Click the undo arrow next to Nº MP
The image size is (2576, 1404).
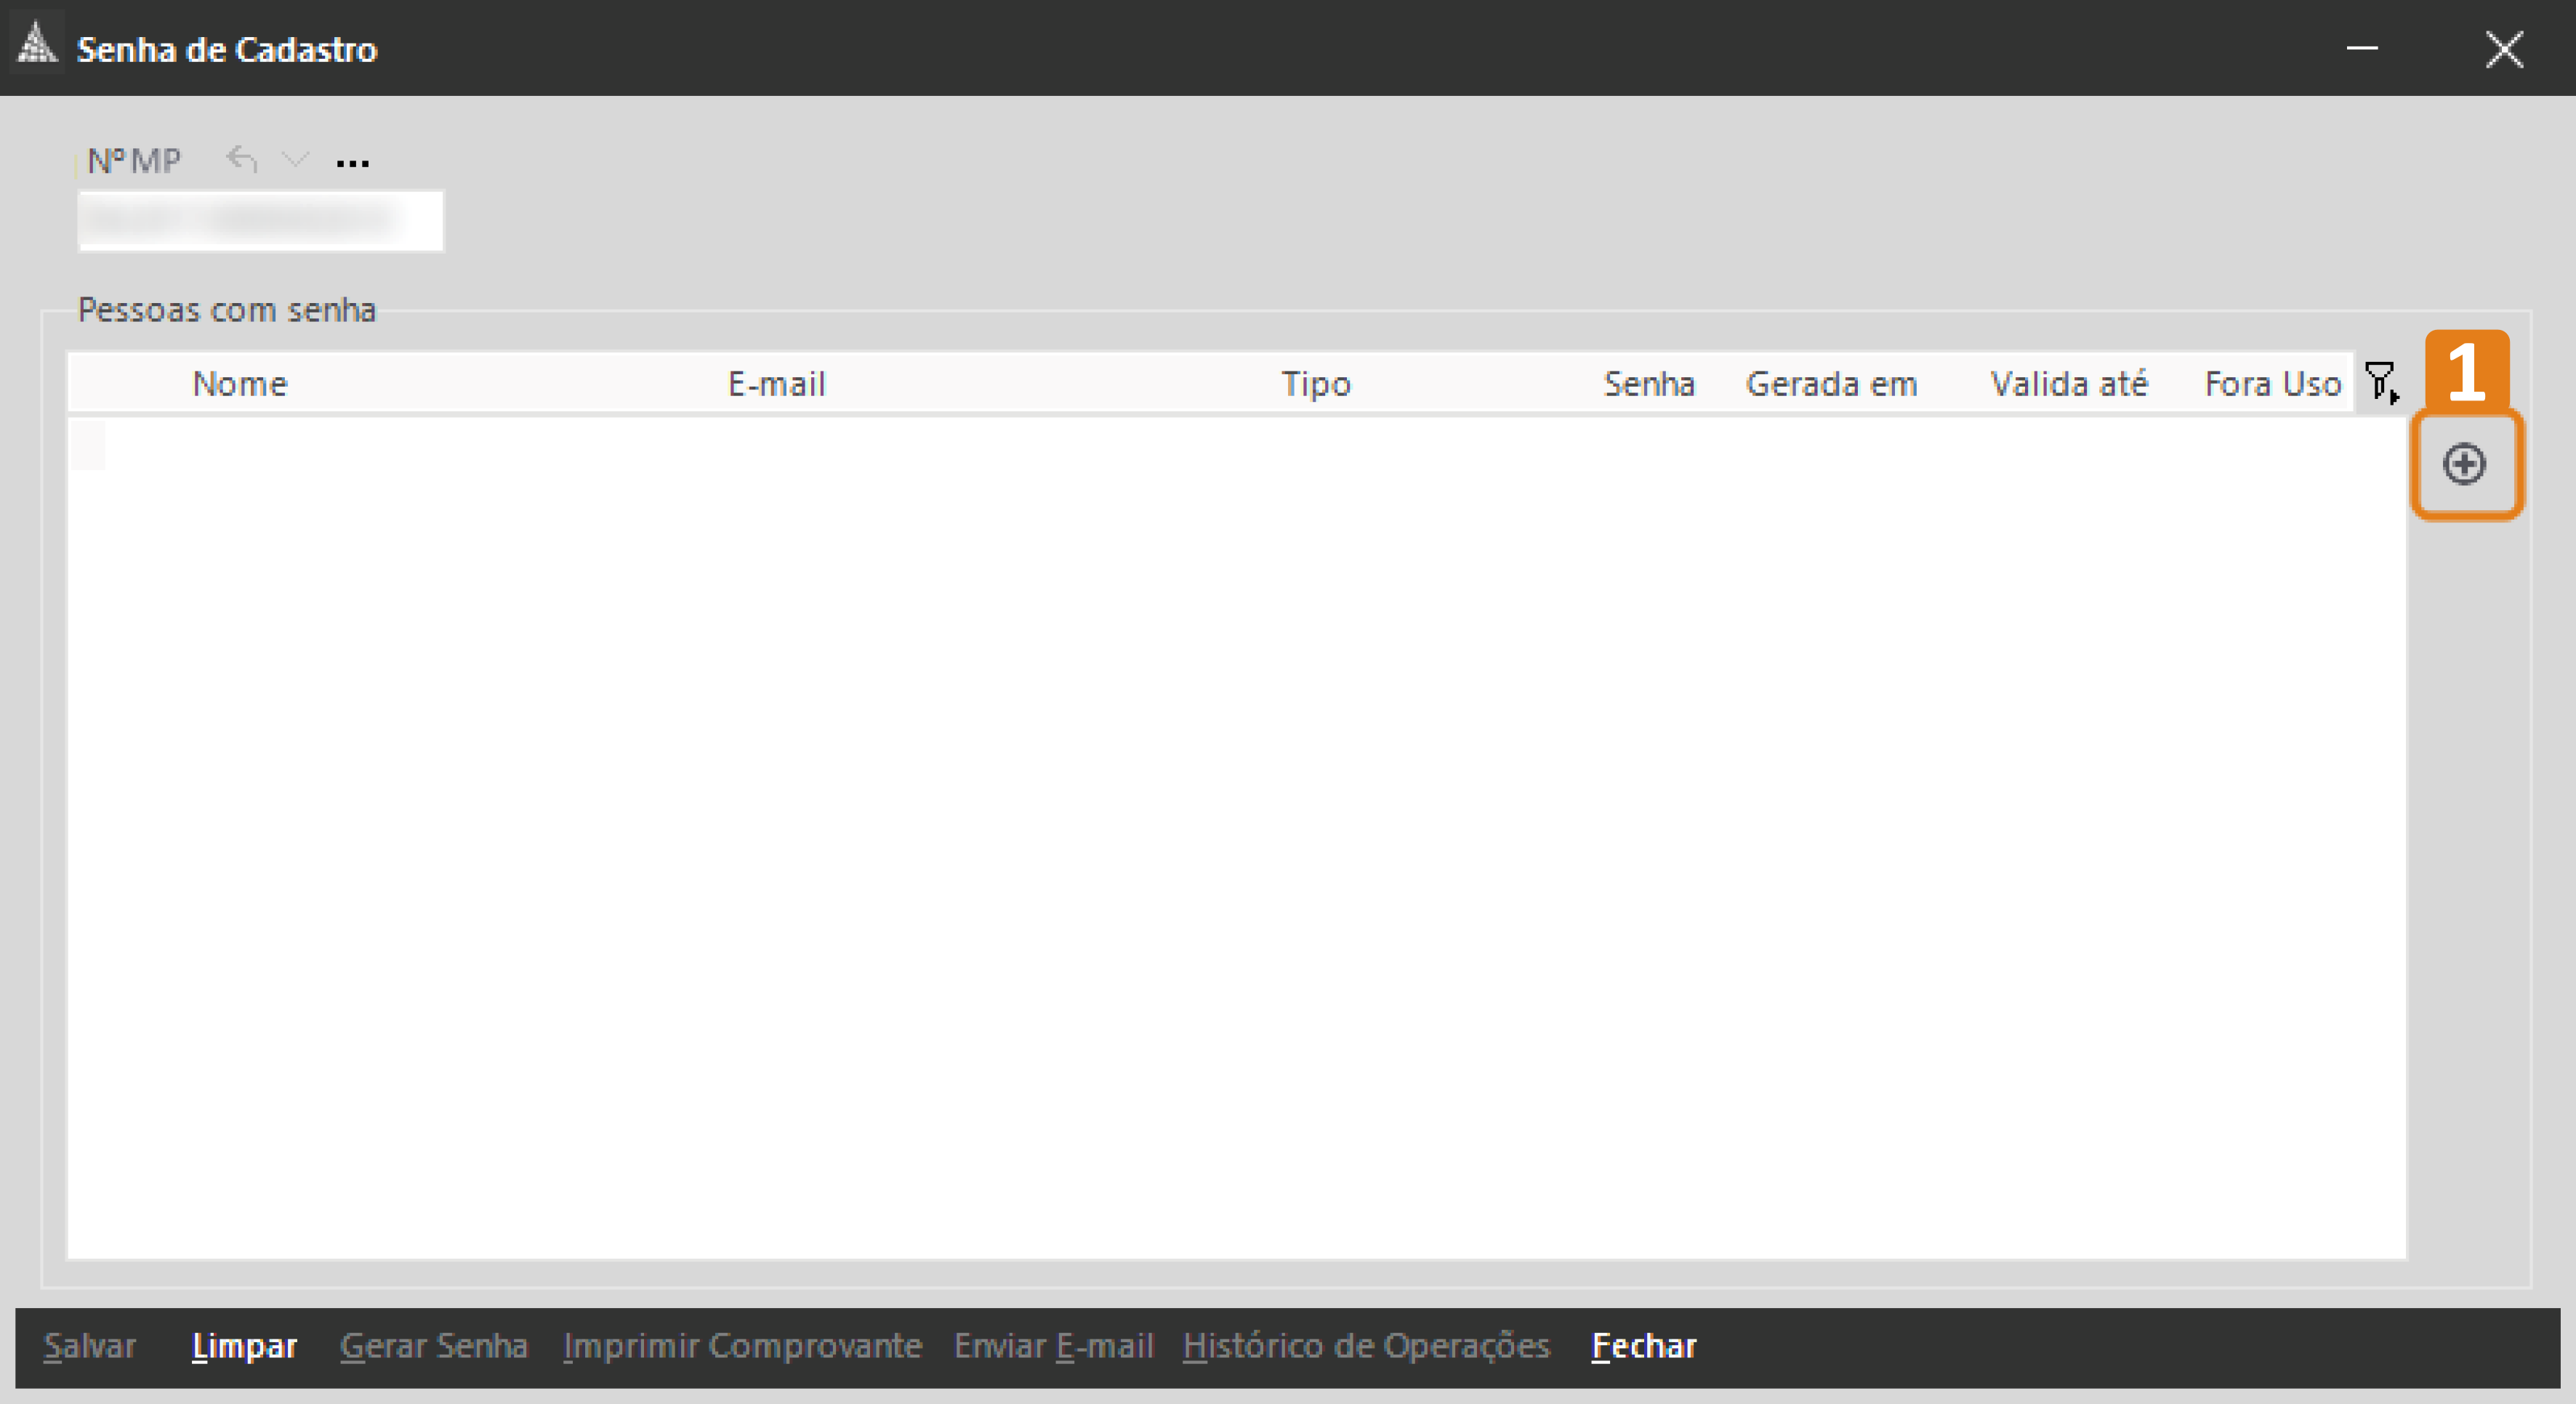pyautogui.click(x=242, y=159)
